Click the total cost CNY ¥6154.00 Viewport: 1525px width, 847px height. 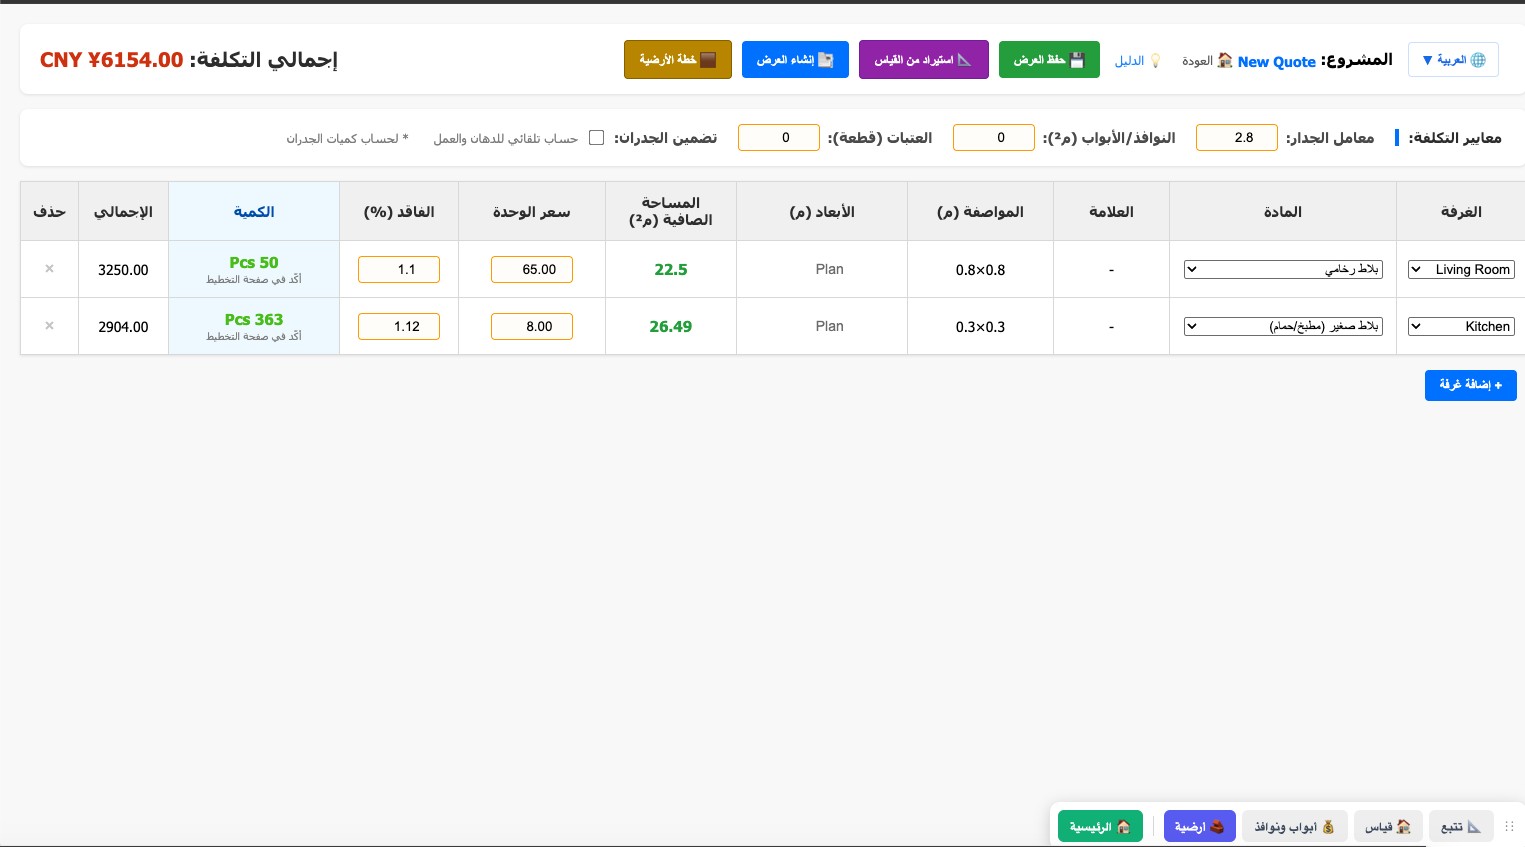tap(112, 60)
